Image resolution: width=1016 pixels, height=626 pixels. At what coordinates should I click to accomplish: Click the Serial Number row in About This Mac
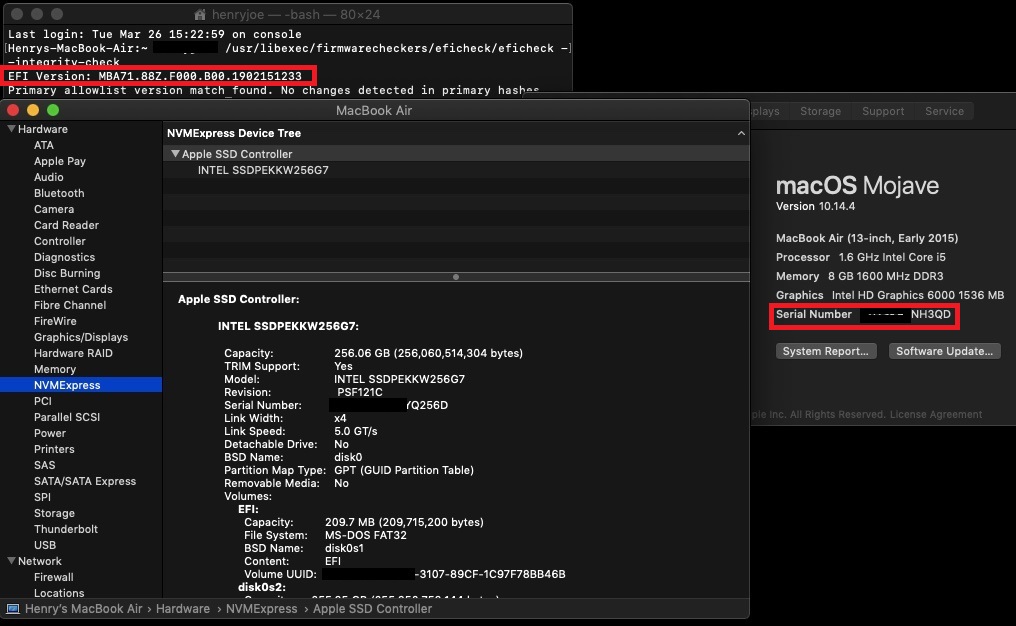(x=864, y=315)
